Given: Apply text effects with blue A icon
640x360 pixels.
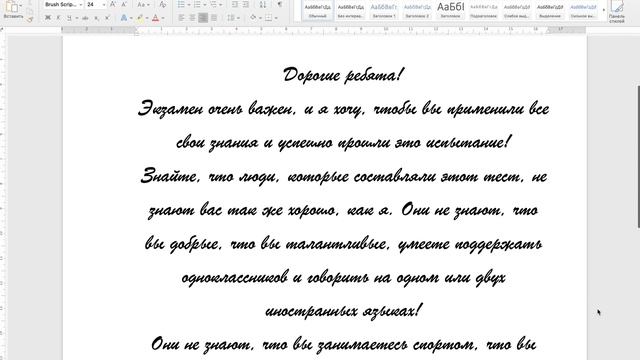Looking at the screenshot, I should tap(124, 18).
